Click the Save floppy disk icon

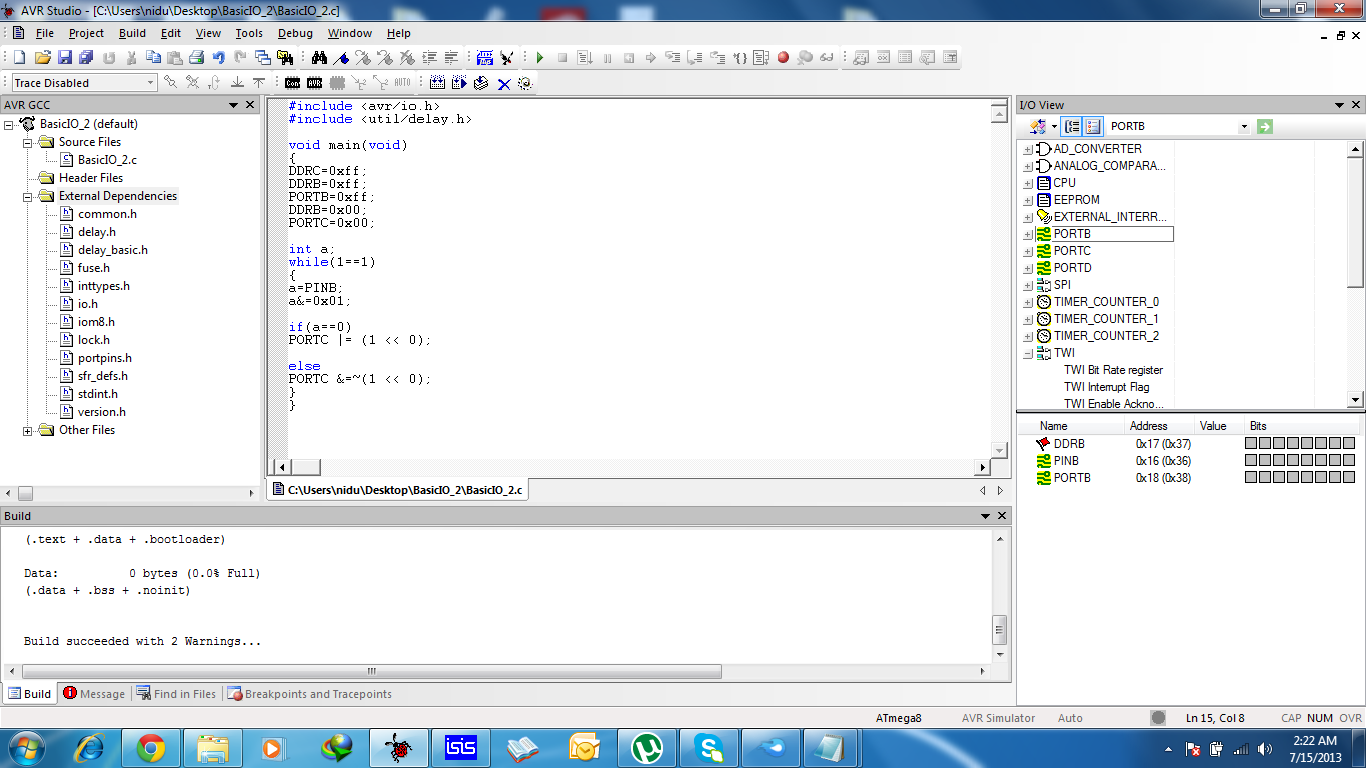tap(65, 57)
